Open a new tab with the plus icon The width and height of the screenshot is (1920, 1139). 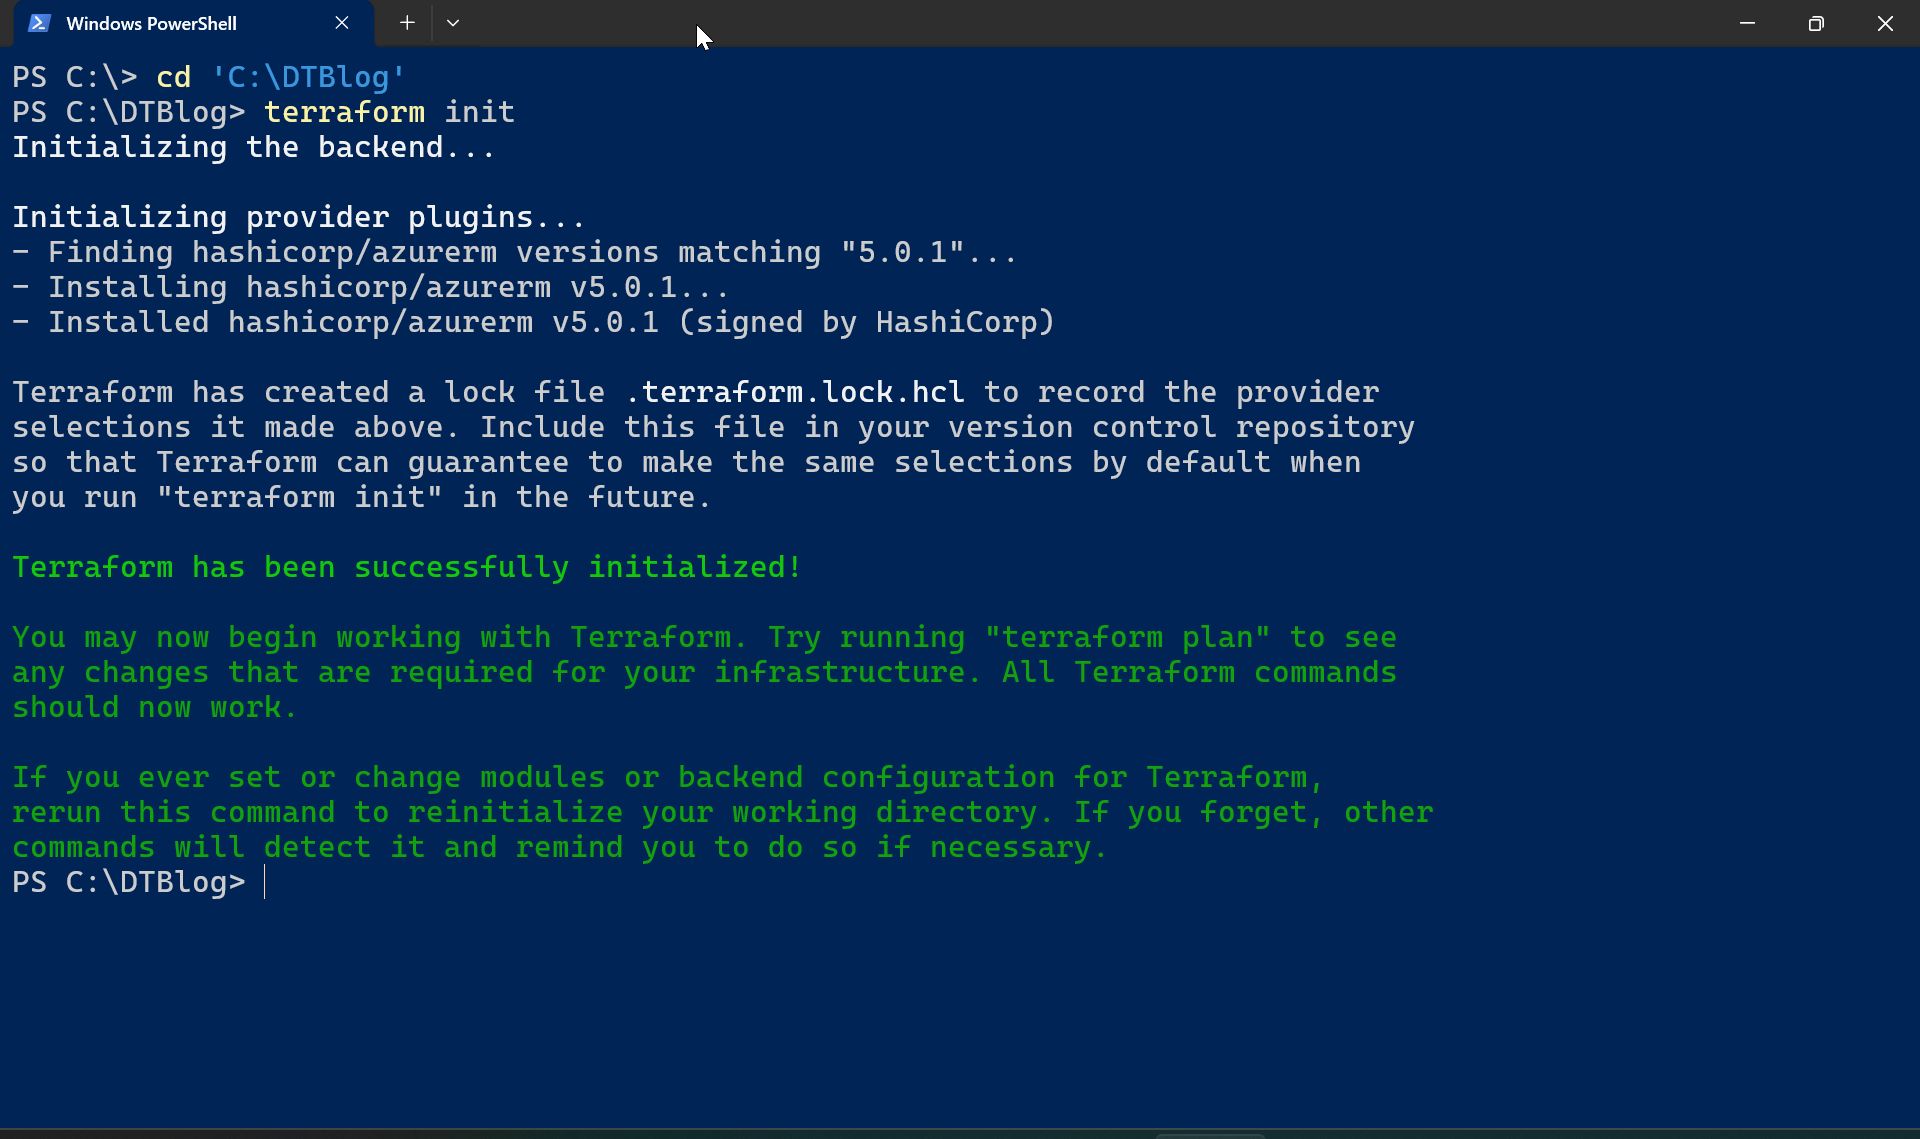coord(407,23)
